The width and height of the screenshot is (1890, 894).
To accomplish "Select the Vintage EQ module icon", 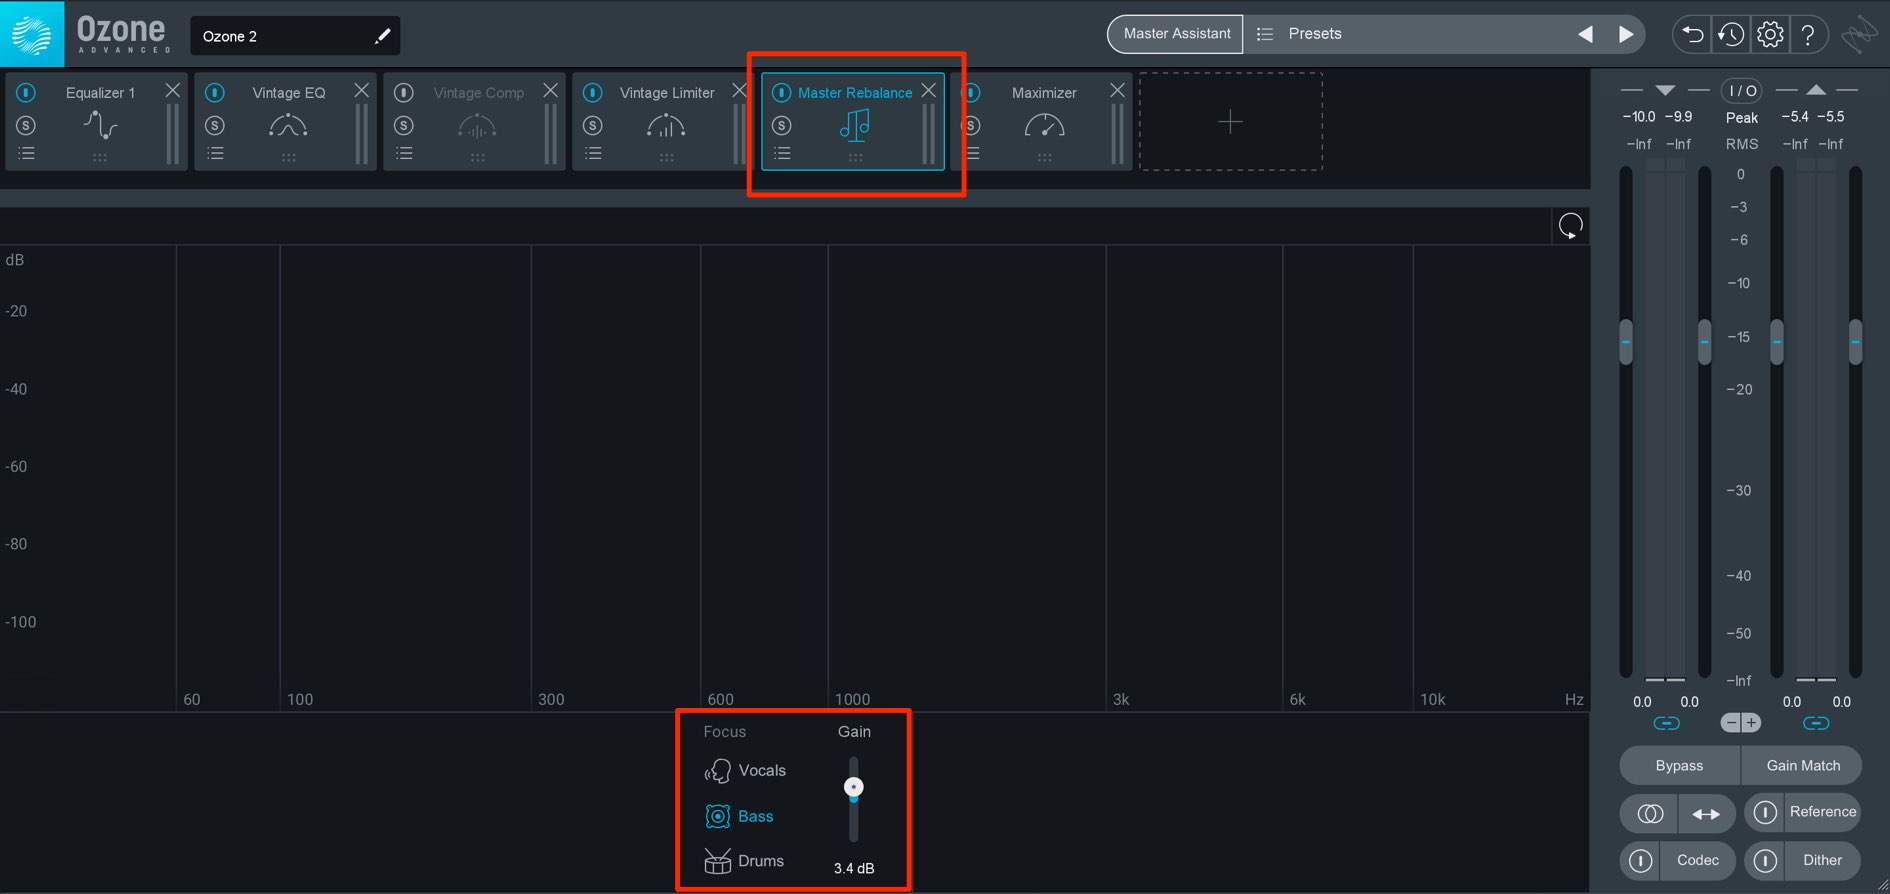I will 288,125.
